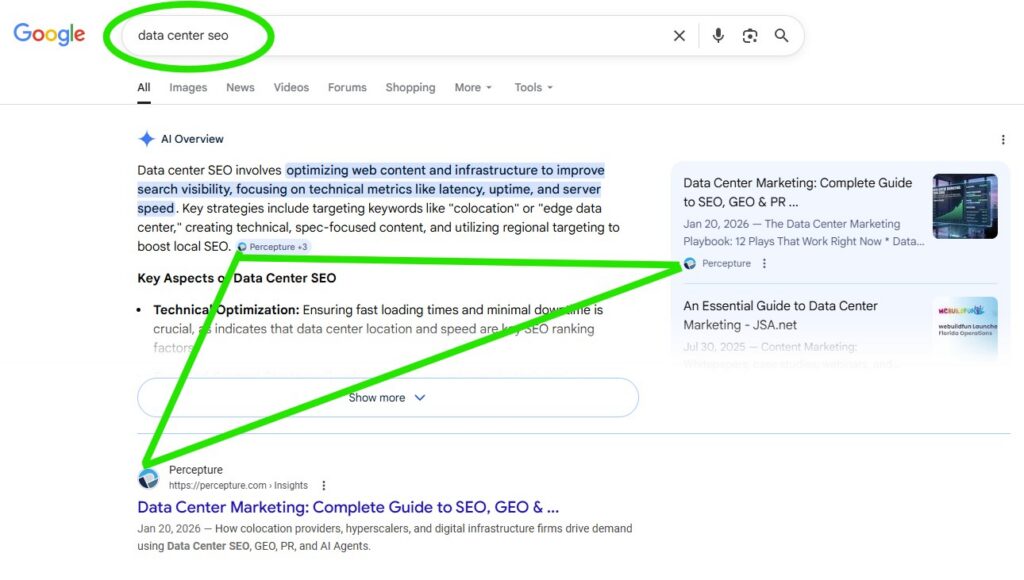Viewport: 1024px width, 580px height.
Task: Click Percepture favicon in source card
Action: 690,263
